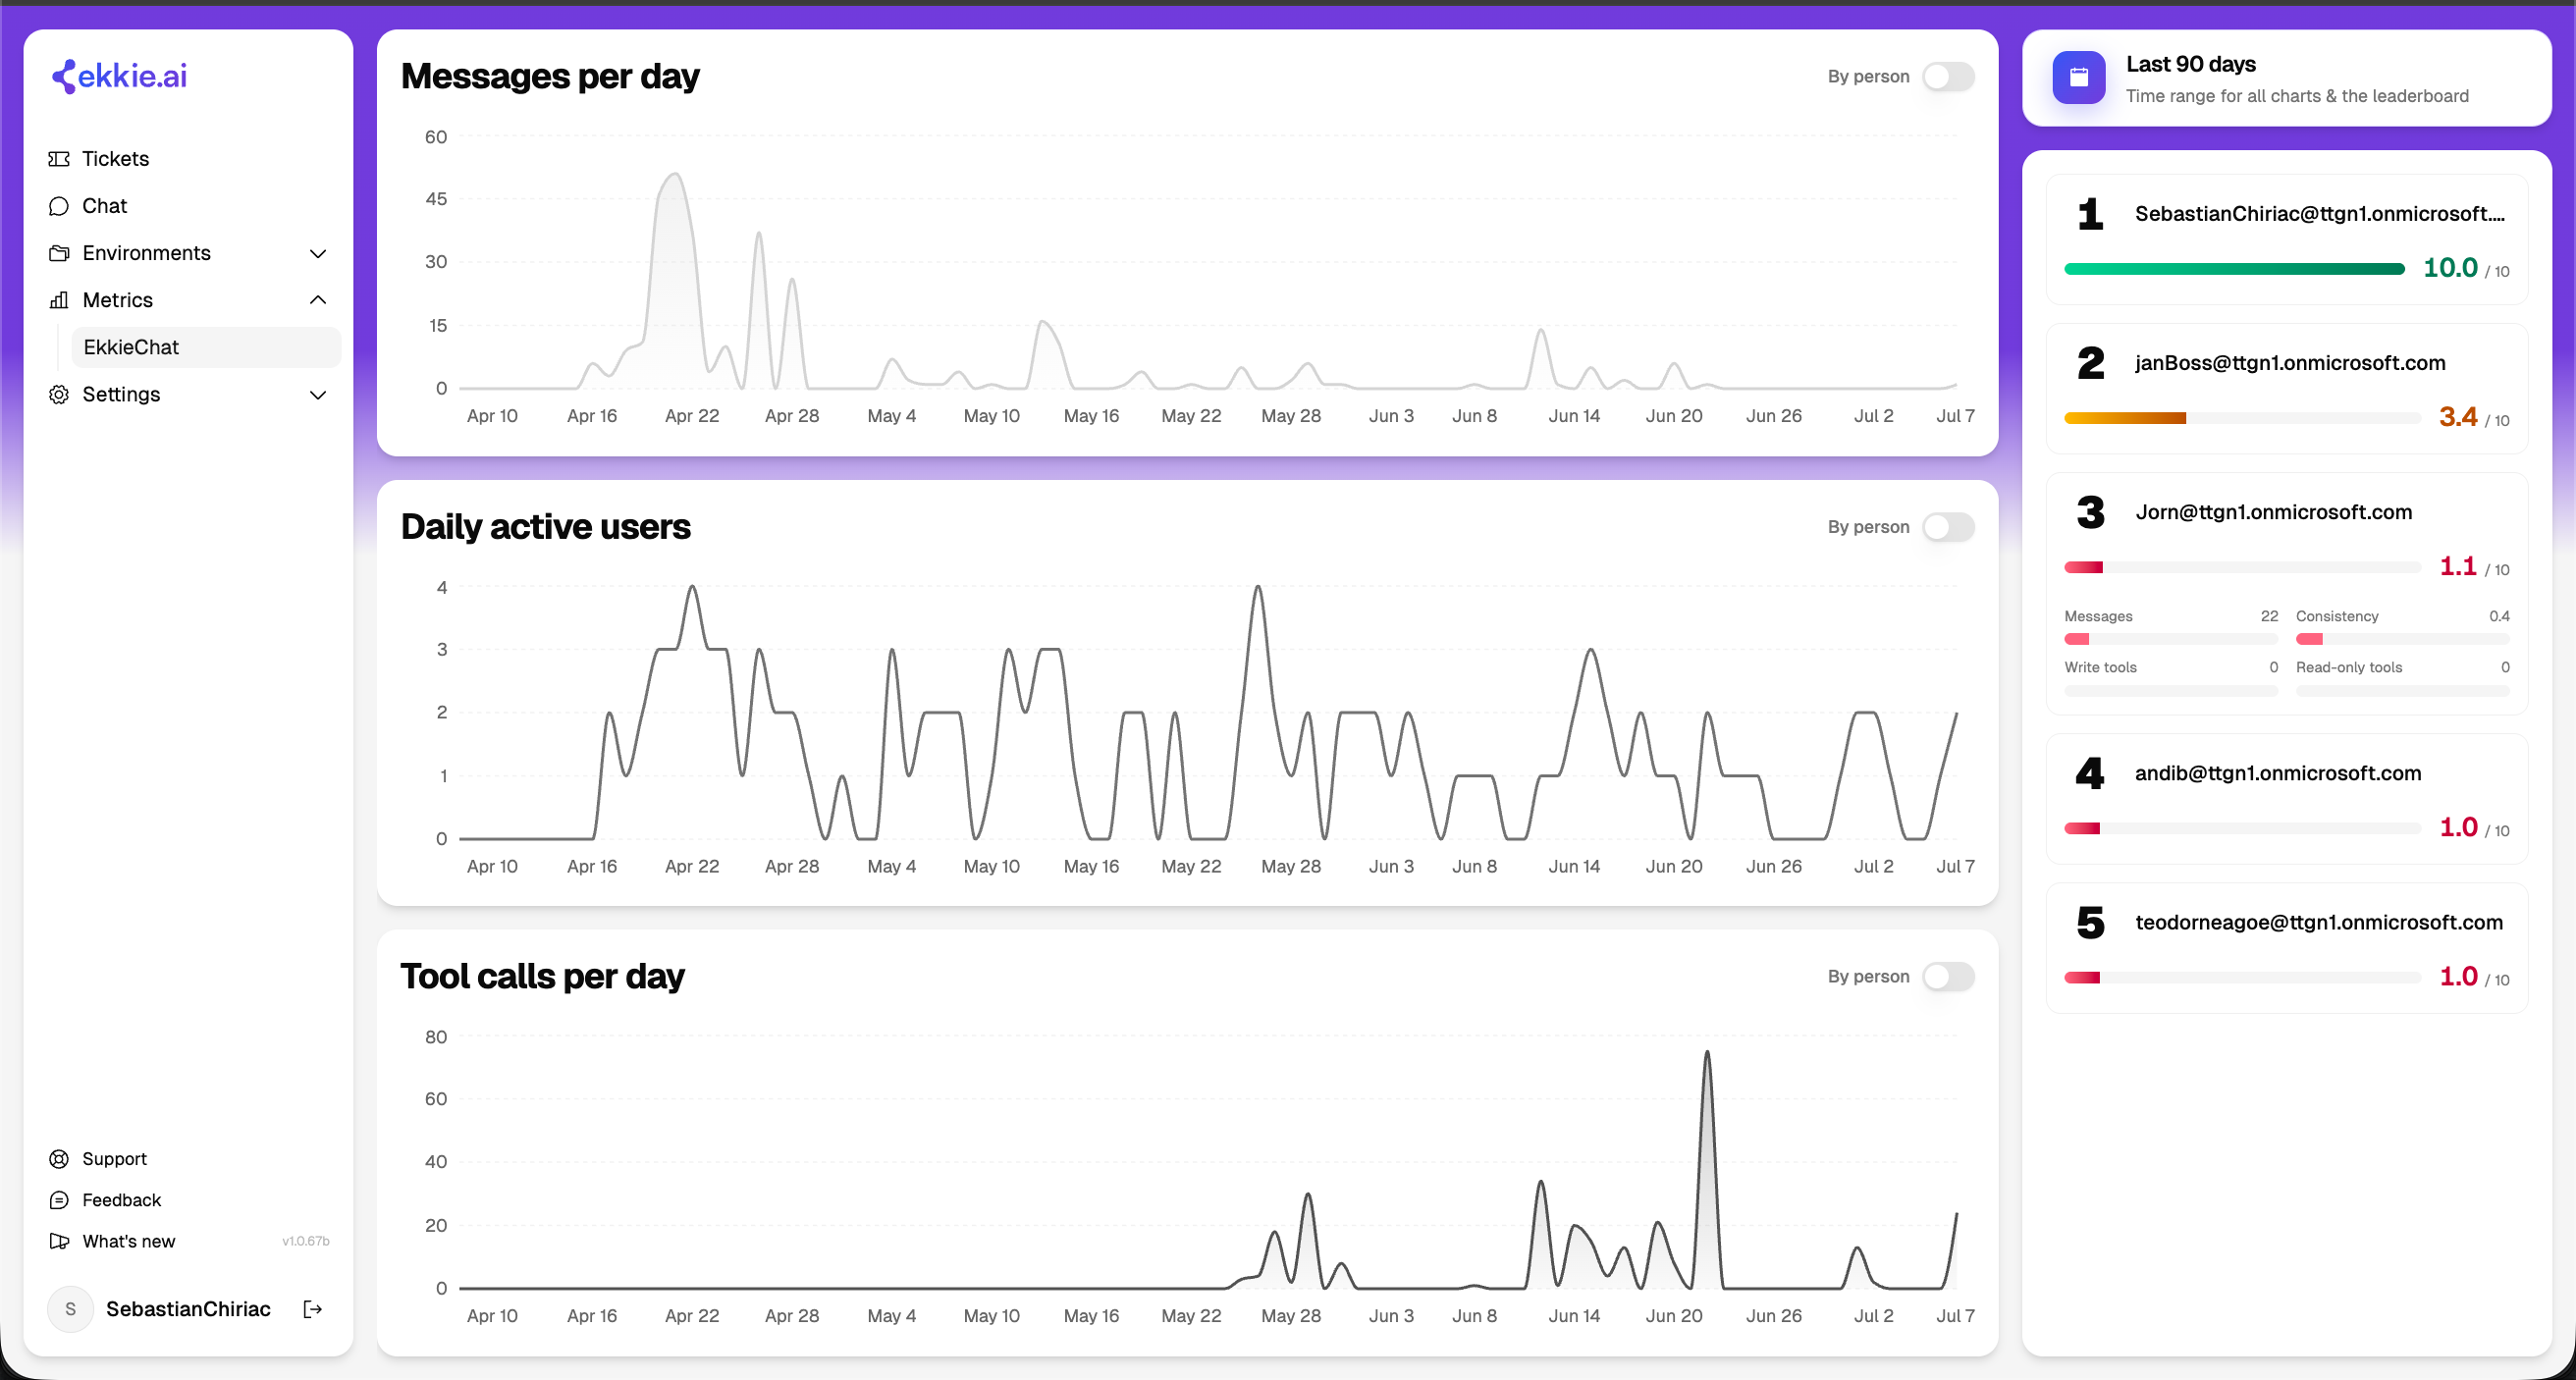Image resolution: width=2576 pixels, height=1380 pixels.
Task: Open the Chat bubble icon
Action: pyautogui.click(x=59, y=206)
